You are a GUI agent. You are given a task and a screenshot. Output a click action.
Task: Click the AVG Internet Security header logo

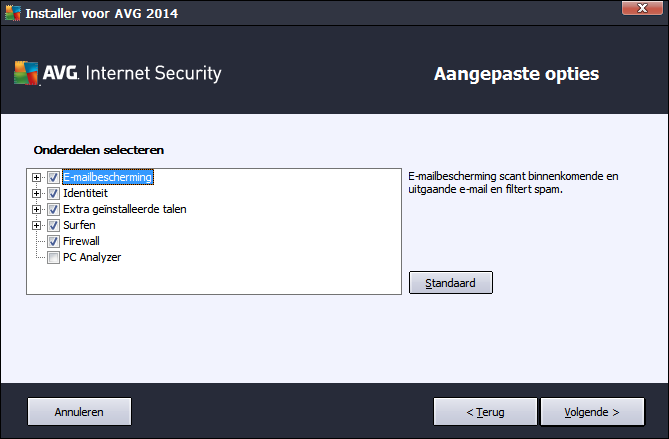[x=118, y=73]
